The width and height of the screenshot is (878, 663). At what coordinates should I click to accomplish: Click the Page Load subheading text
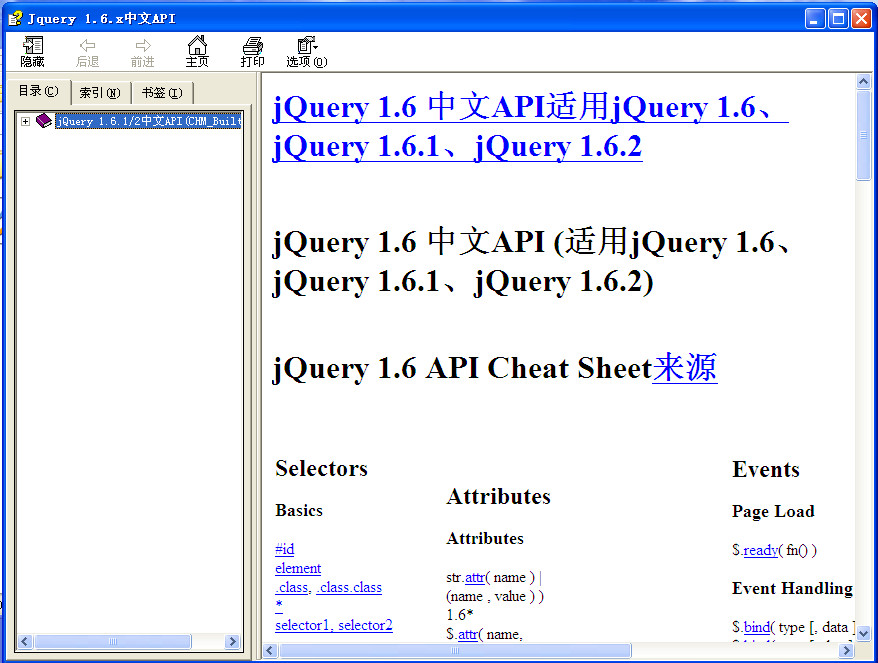coord(773,511)
